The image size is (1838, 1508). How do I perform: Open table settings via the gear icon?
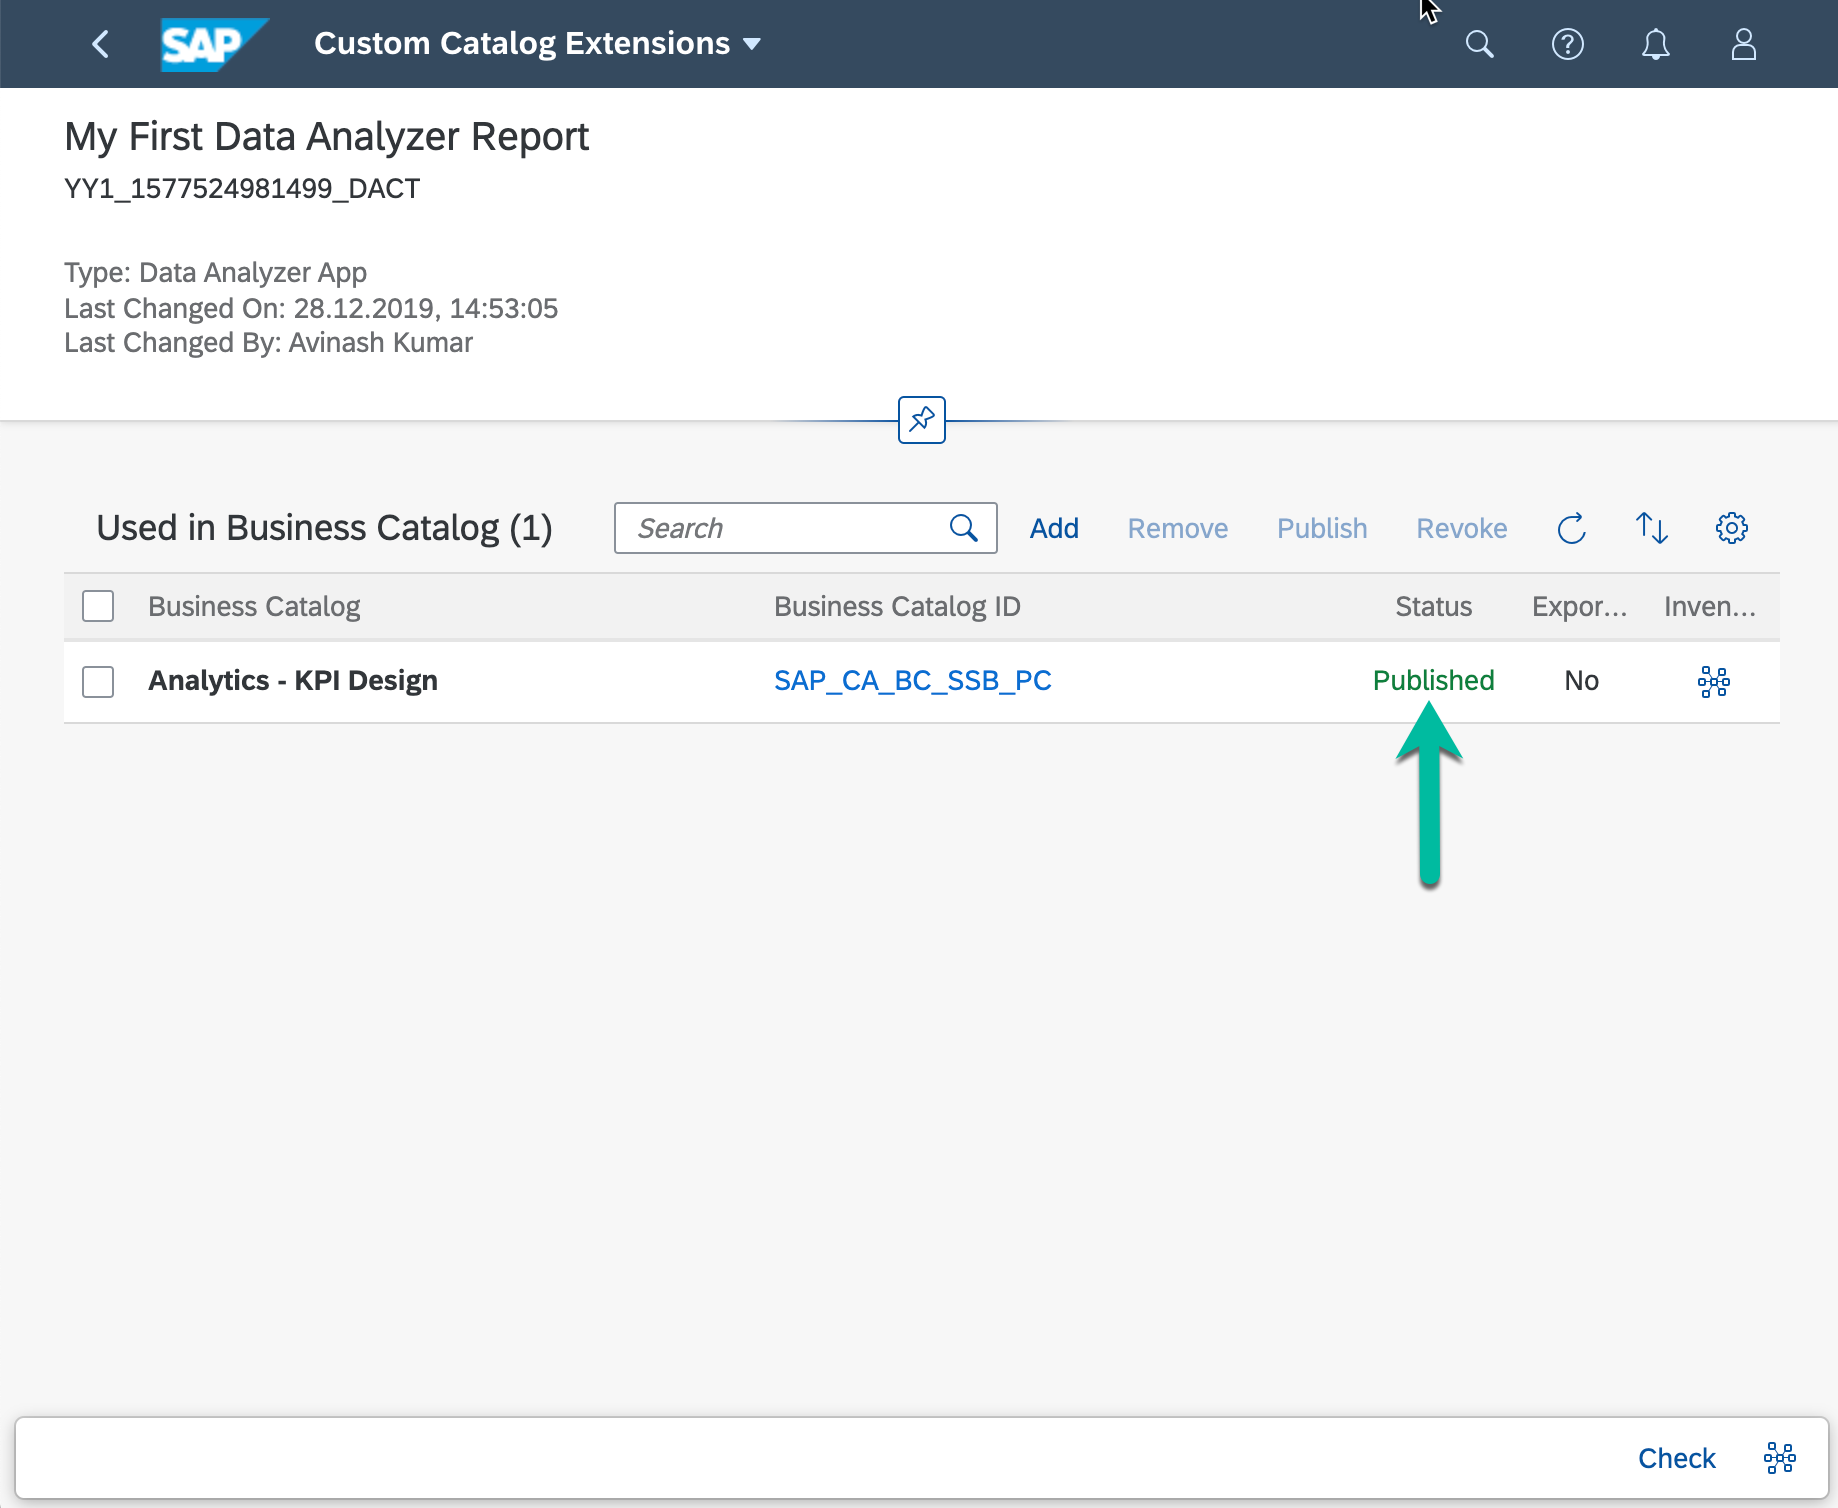[x=1731, y=528]
